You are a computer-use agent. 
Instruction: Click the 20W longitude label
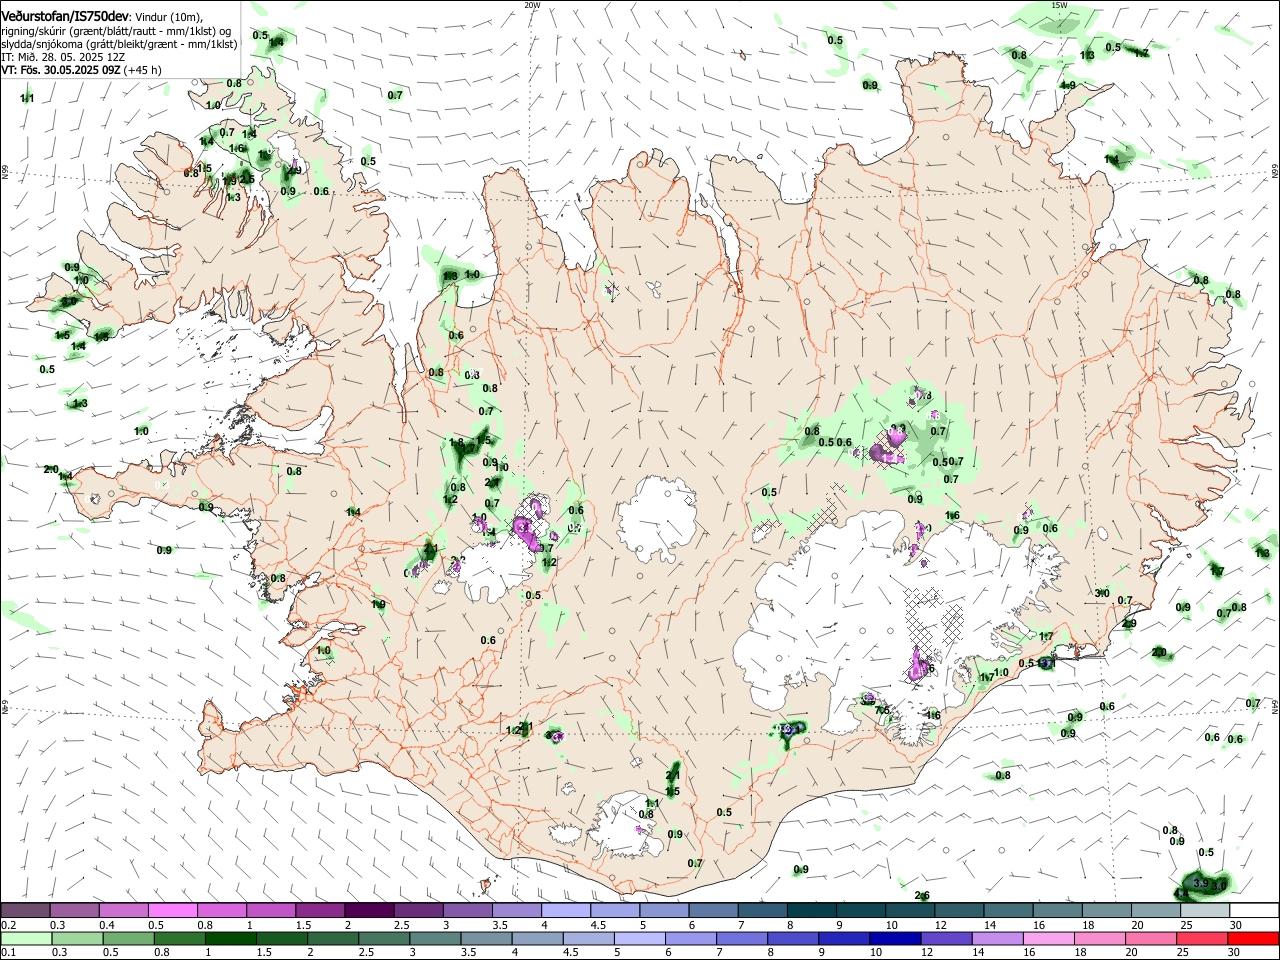532,5
